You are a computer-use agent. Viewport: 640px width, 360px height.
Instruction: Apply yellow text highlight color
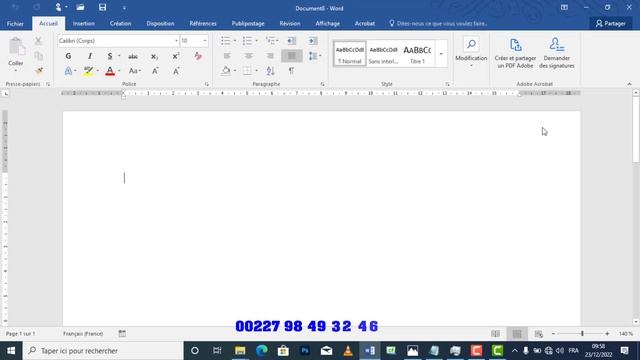[88, 71]
